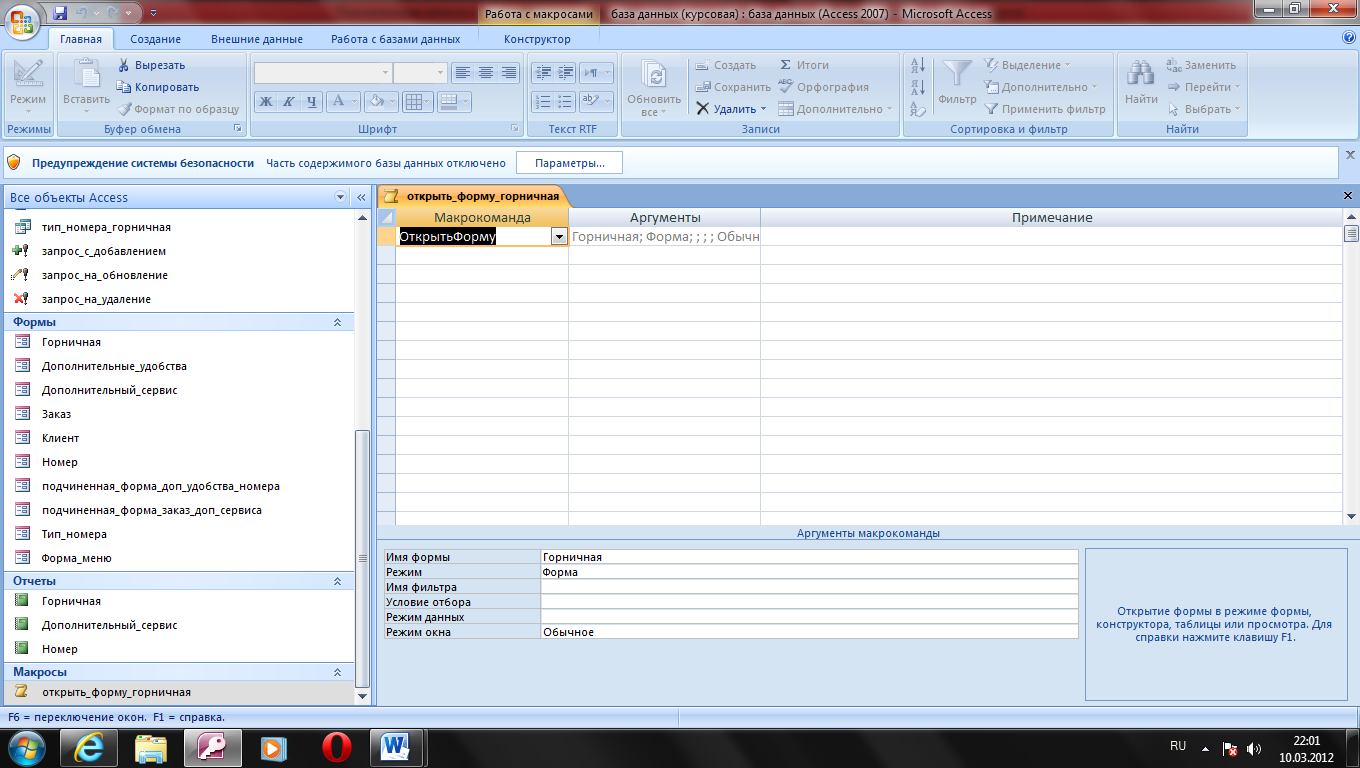Click the Undo arrow in Quick Access Toolbar
The image size is (1360, 768).
pos(82,13)
